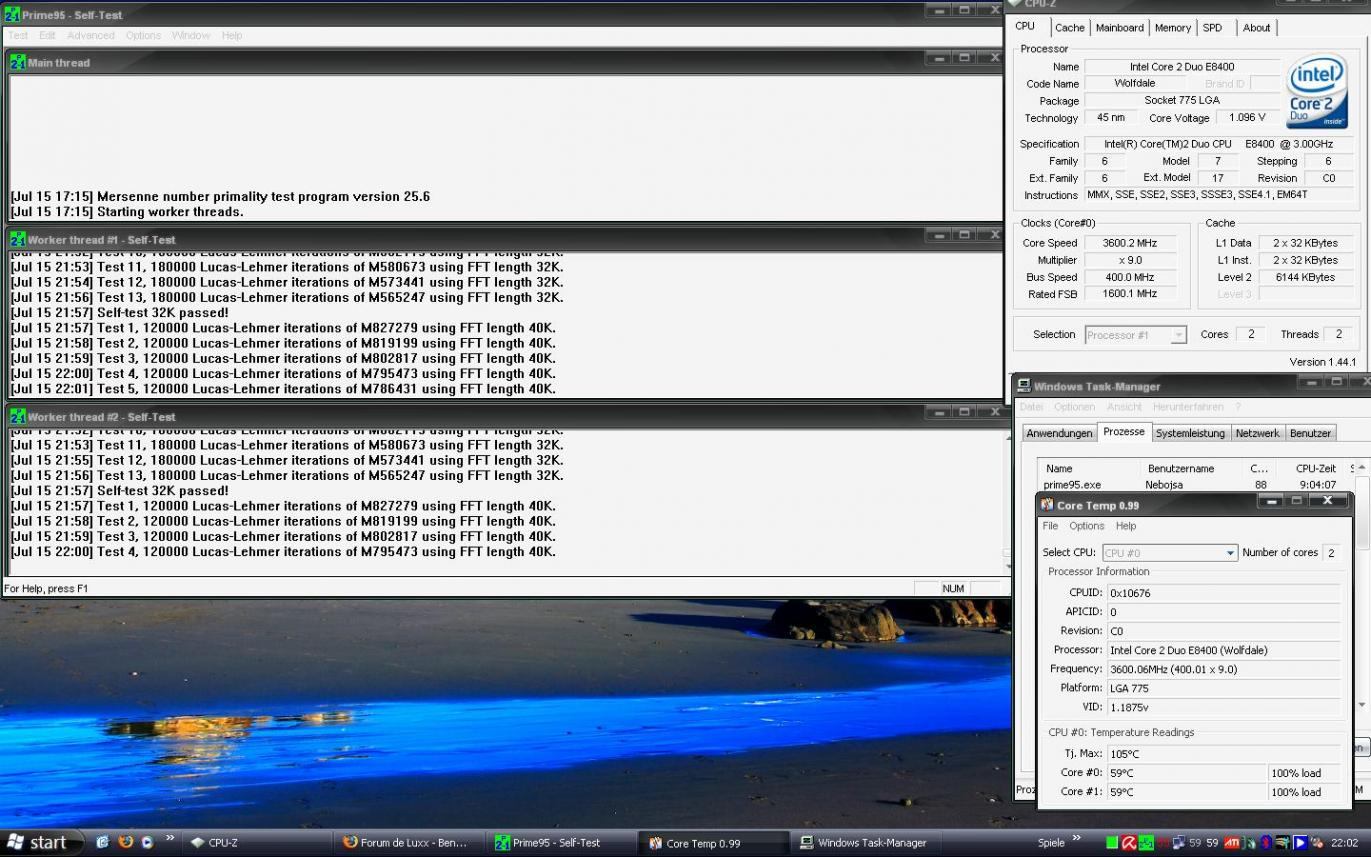Expand the Spiele toolbar overflow chevron
The image size is (1371, 857).
[1077, 837]
